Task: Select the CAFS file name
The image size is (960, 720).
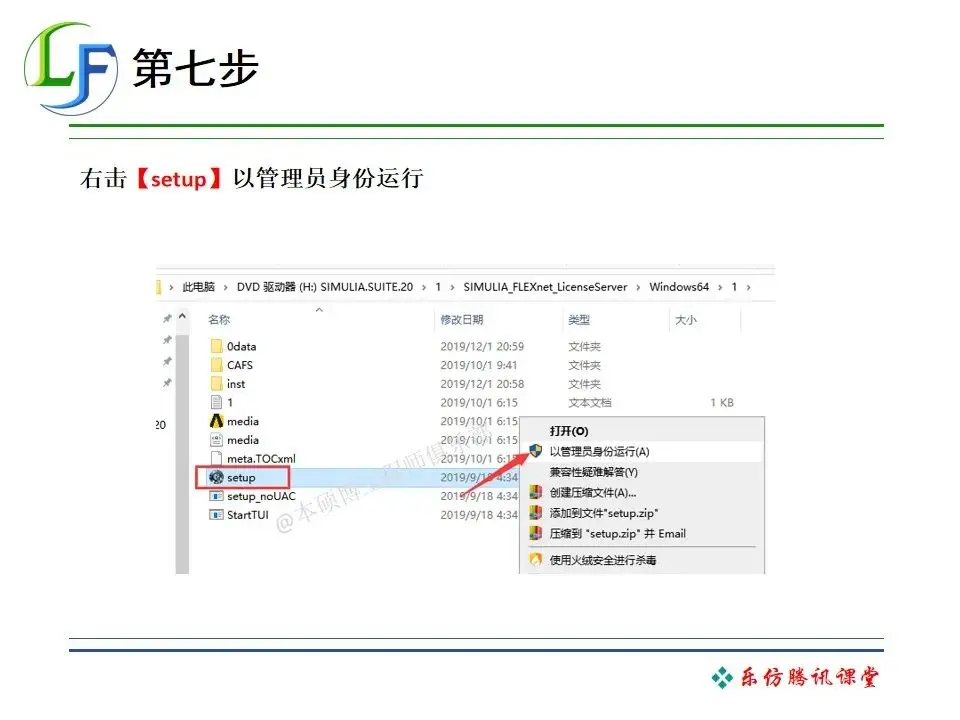Action: pos(239,365)
